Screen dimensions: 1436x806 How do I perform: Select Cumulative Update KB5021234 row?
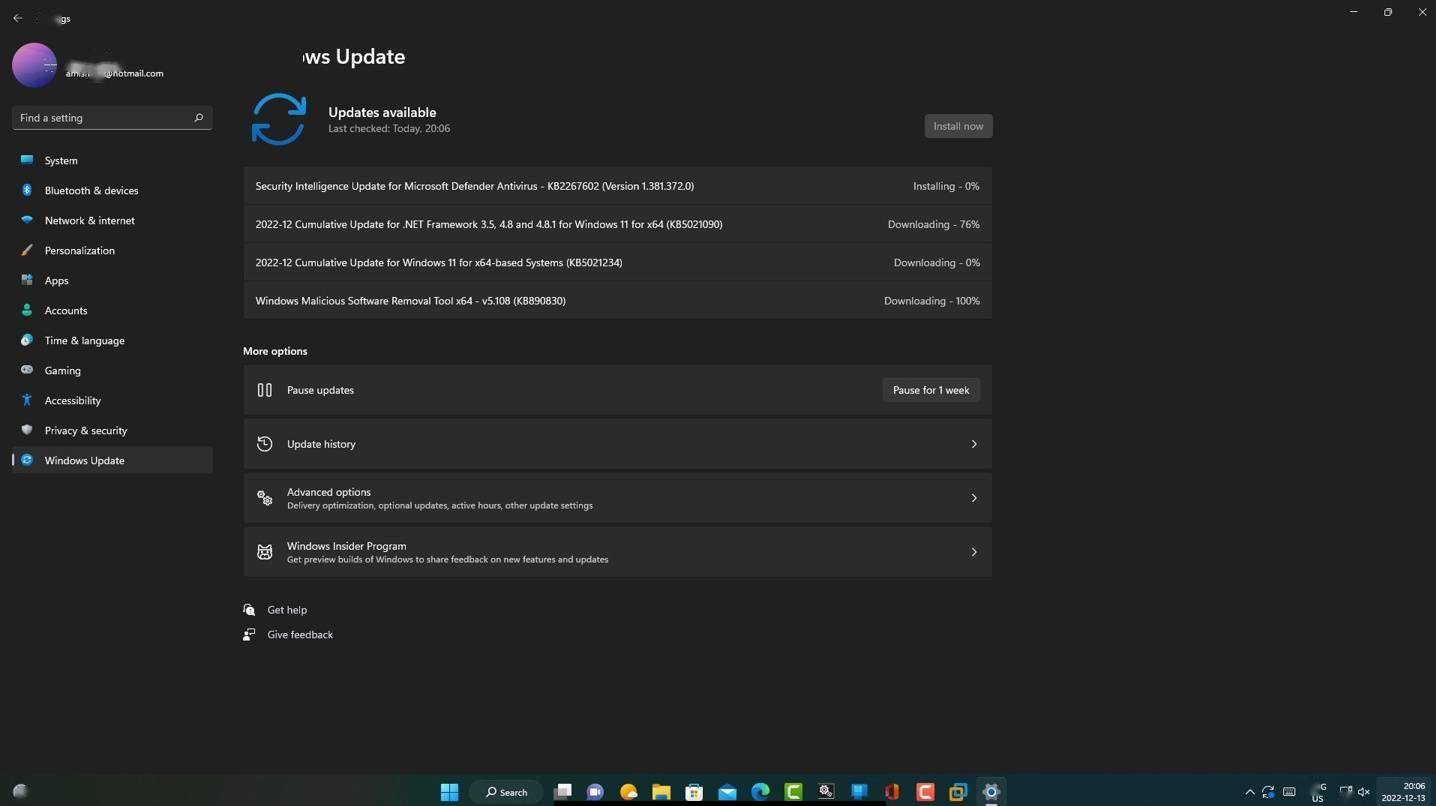617,262
